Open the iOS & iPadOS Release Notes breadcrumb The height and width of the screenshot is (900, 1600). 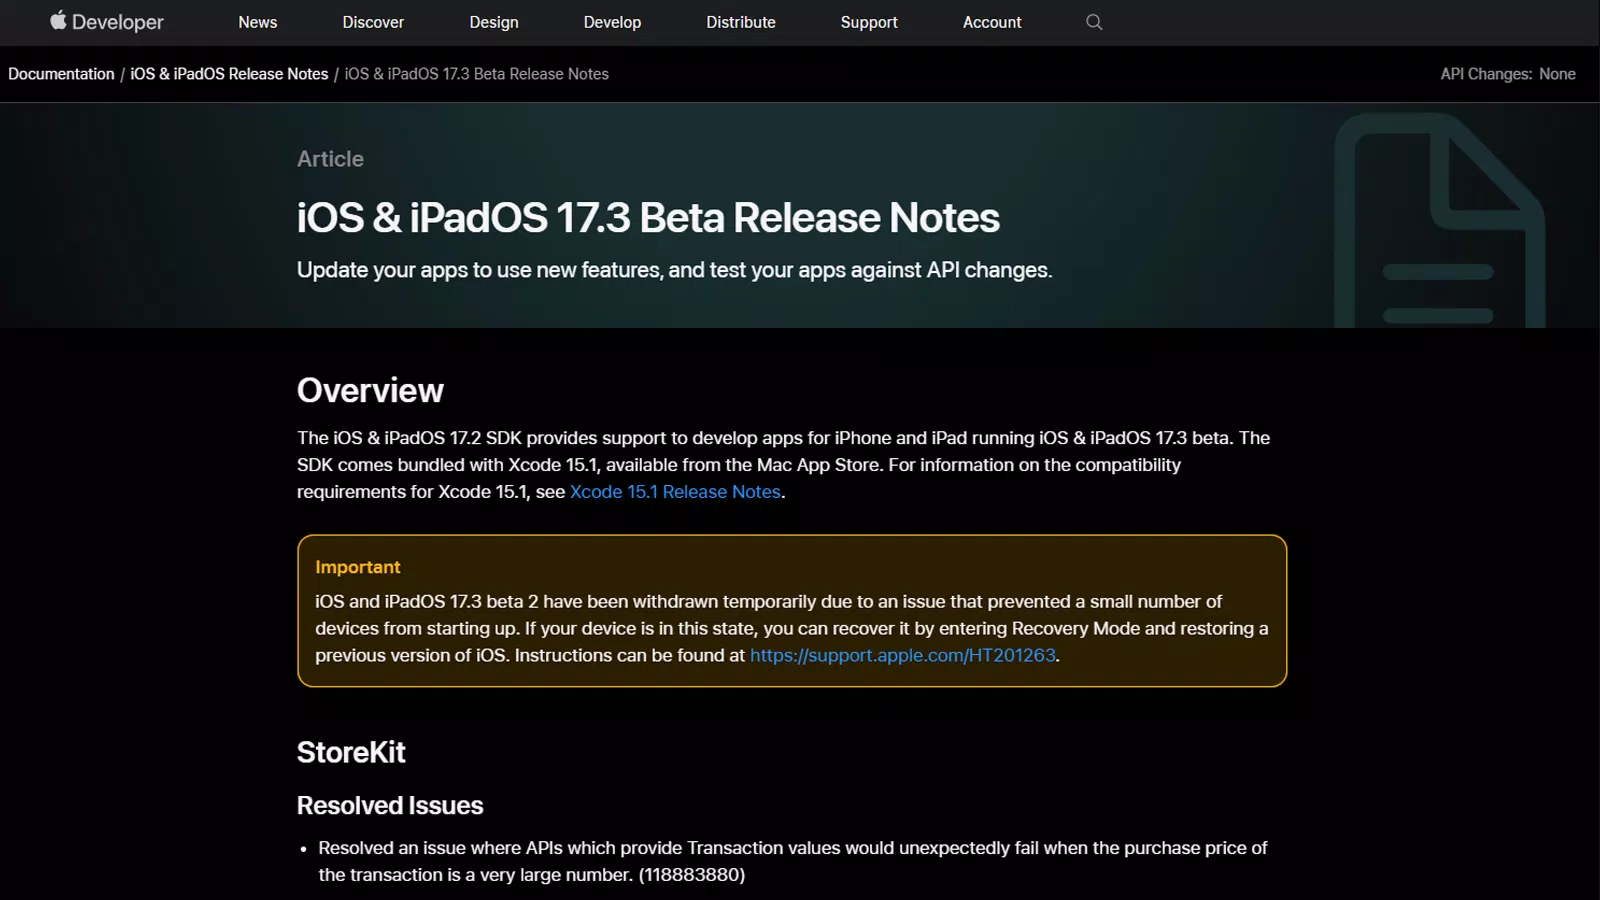[x=229, y=73]
